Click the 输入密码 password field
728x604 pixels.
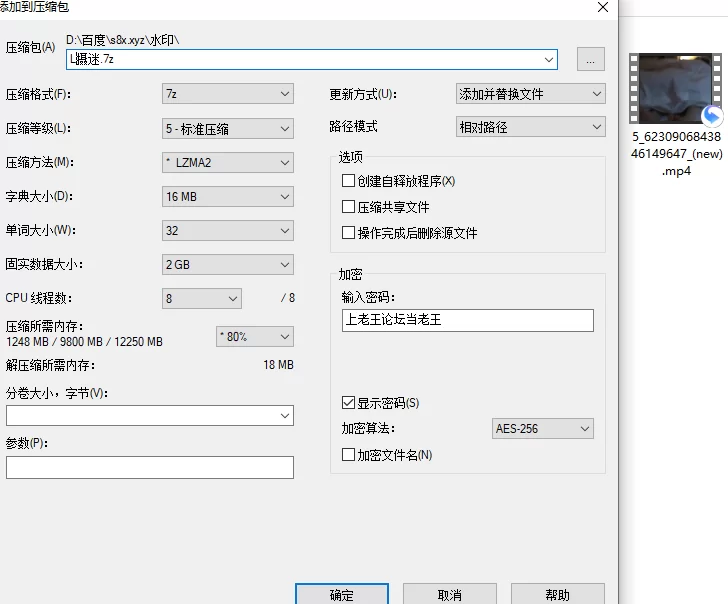[468, 320]
